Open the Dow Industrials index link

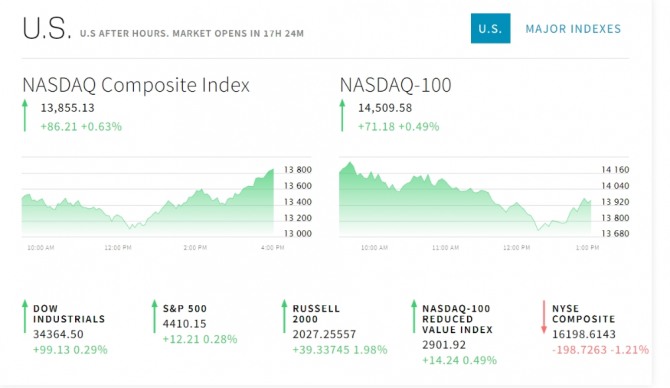[x=69, y=314]
